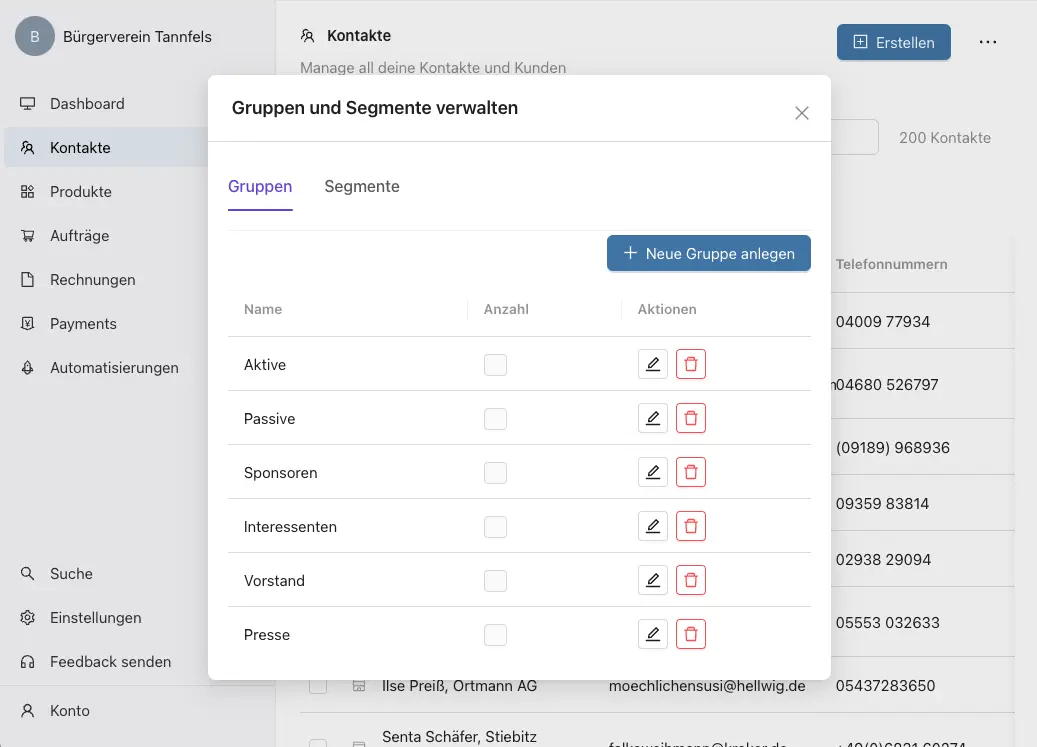The width and height of the screenshot is (1037, 747).
Task: Click Neue Gruppe anlegen button
Action: 708,254
